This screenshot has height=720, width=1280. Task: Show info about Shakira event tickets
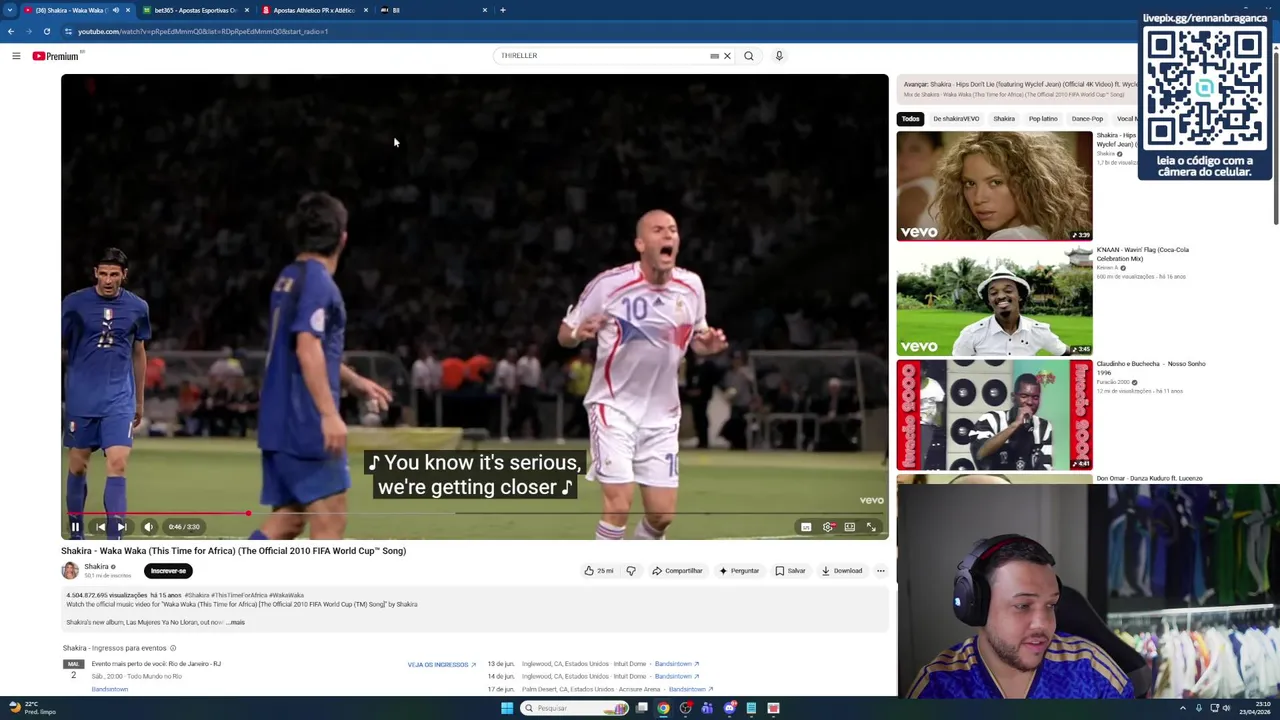pos(173,648)
